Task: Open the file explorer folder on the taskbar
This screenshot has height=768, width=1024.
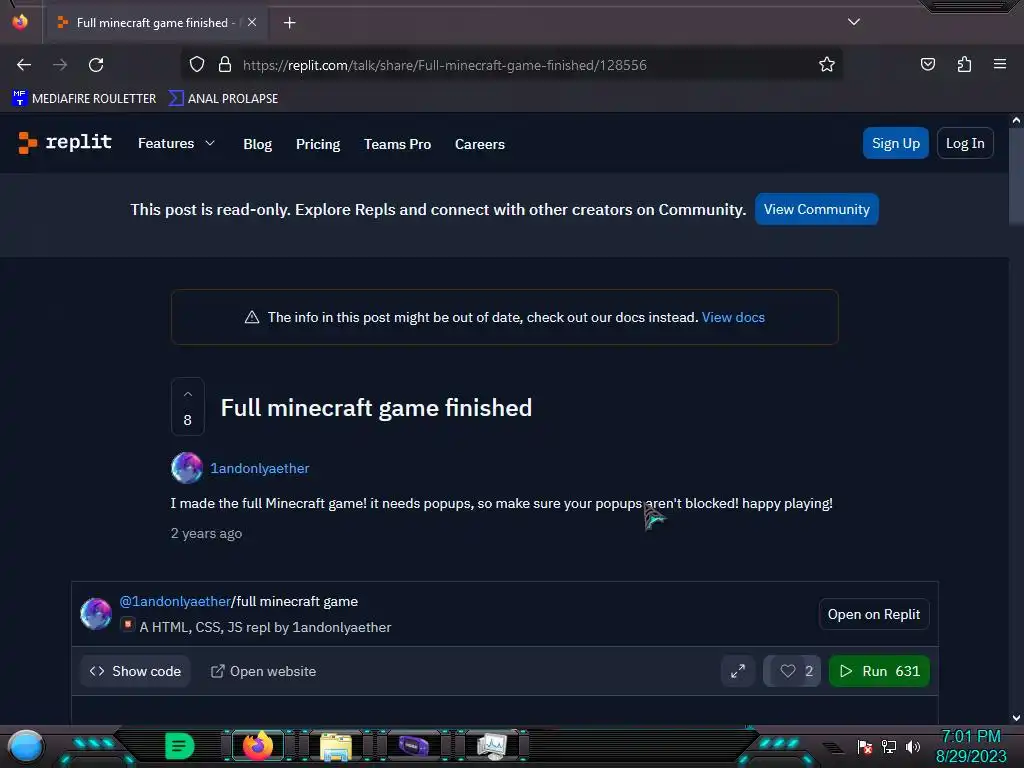Action: [336, 746]
